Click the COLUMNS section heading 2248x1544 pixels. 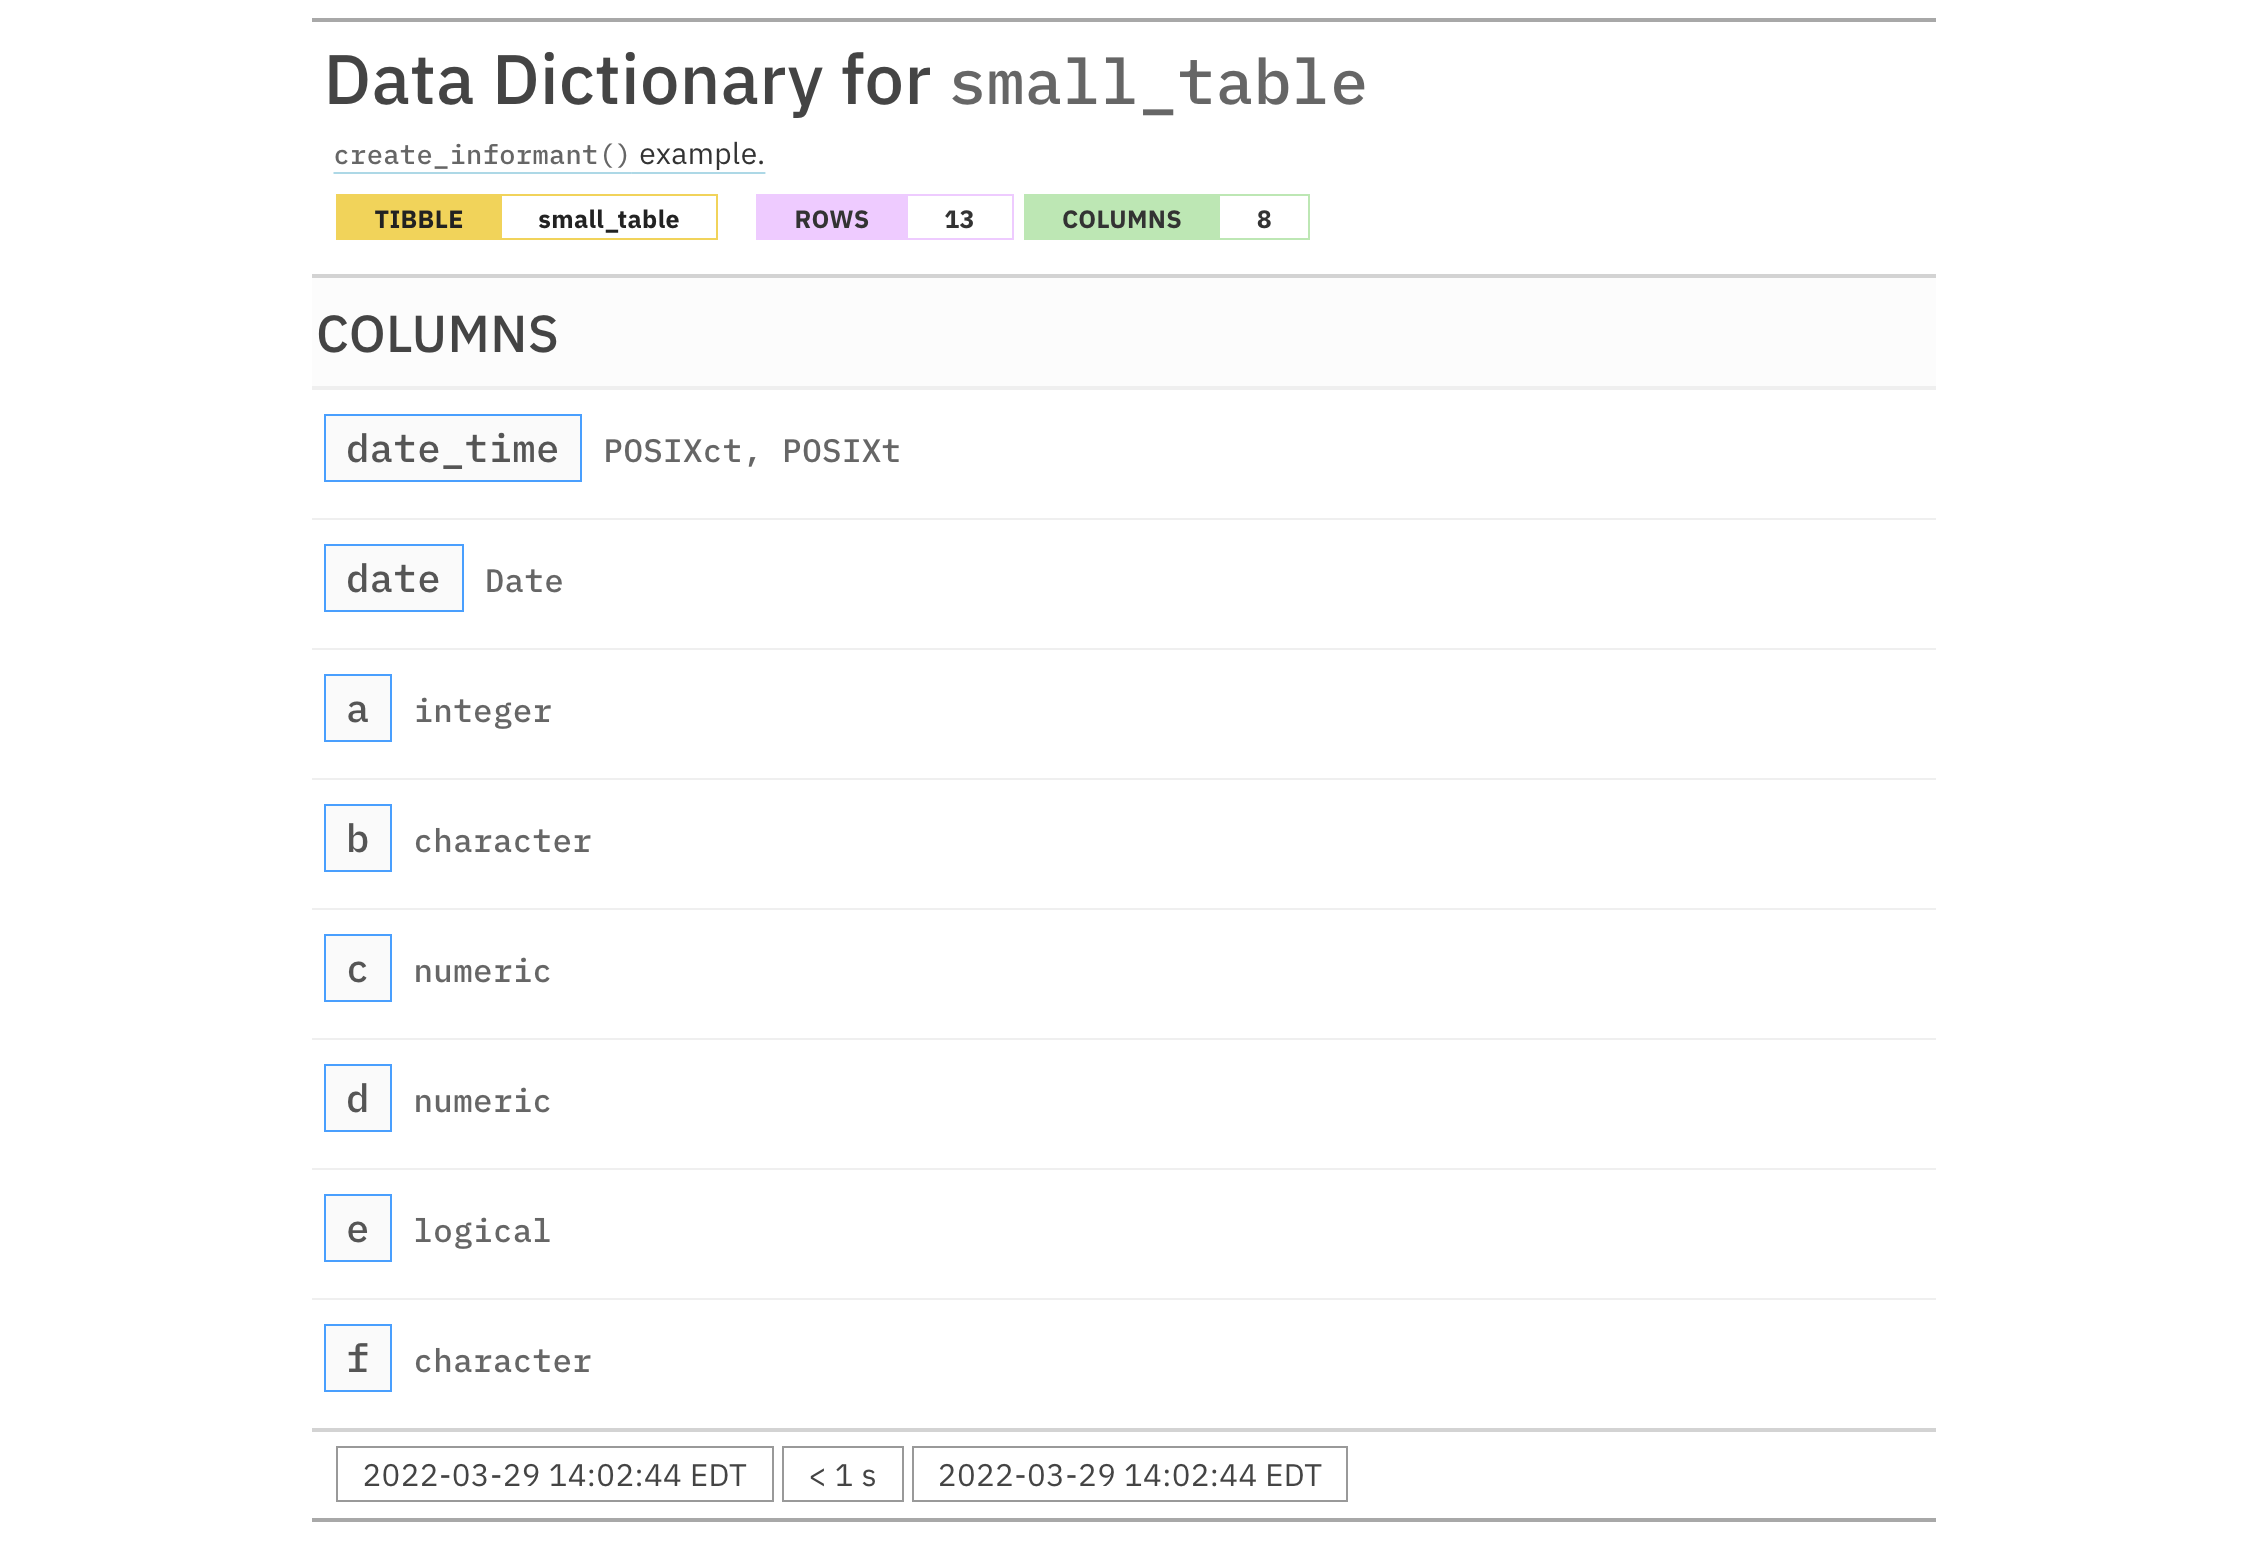pyautogui.click(x=437, y=334)
